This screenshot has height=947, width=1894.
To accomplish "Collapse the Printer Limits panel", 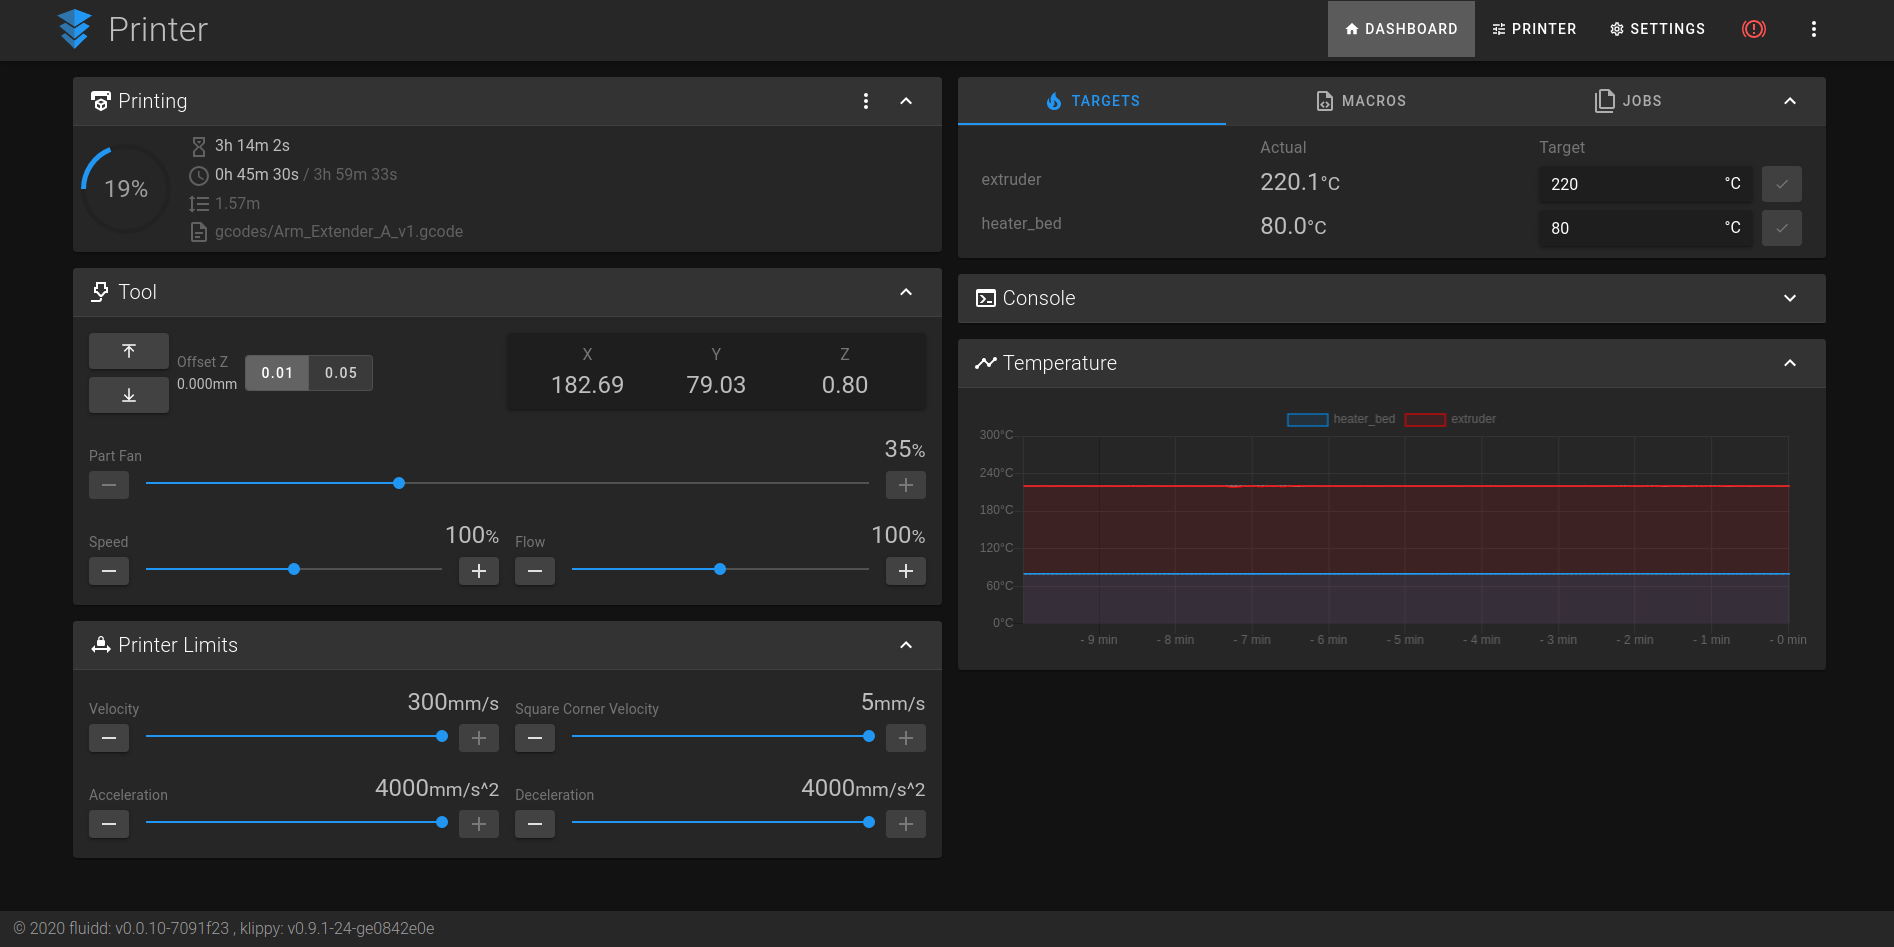I will [x=905, y=645].
